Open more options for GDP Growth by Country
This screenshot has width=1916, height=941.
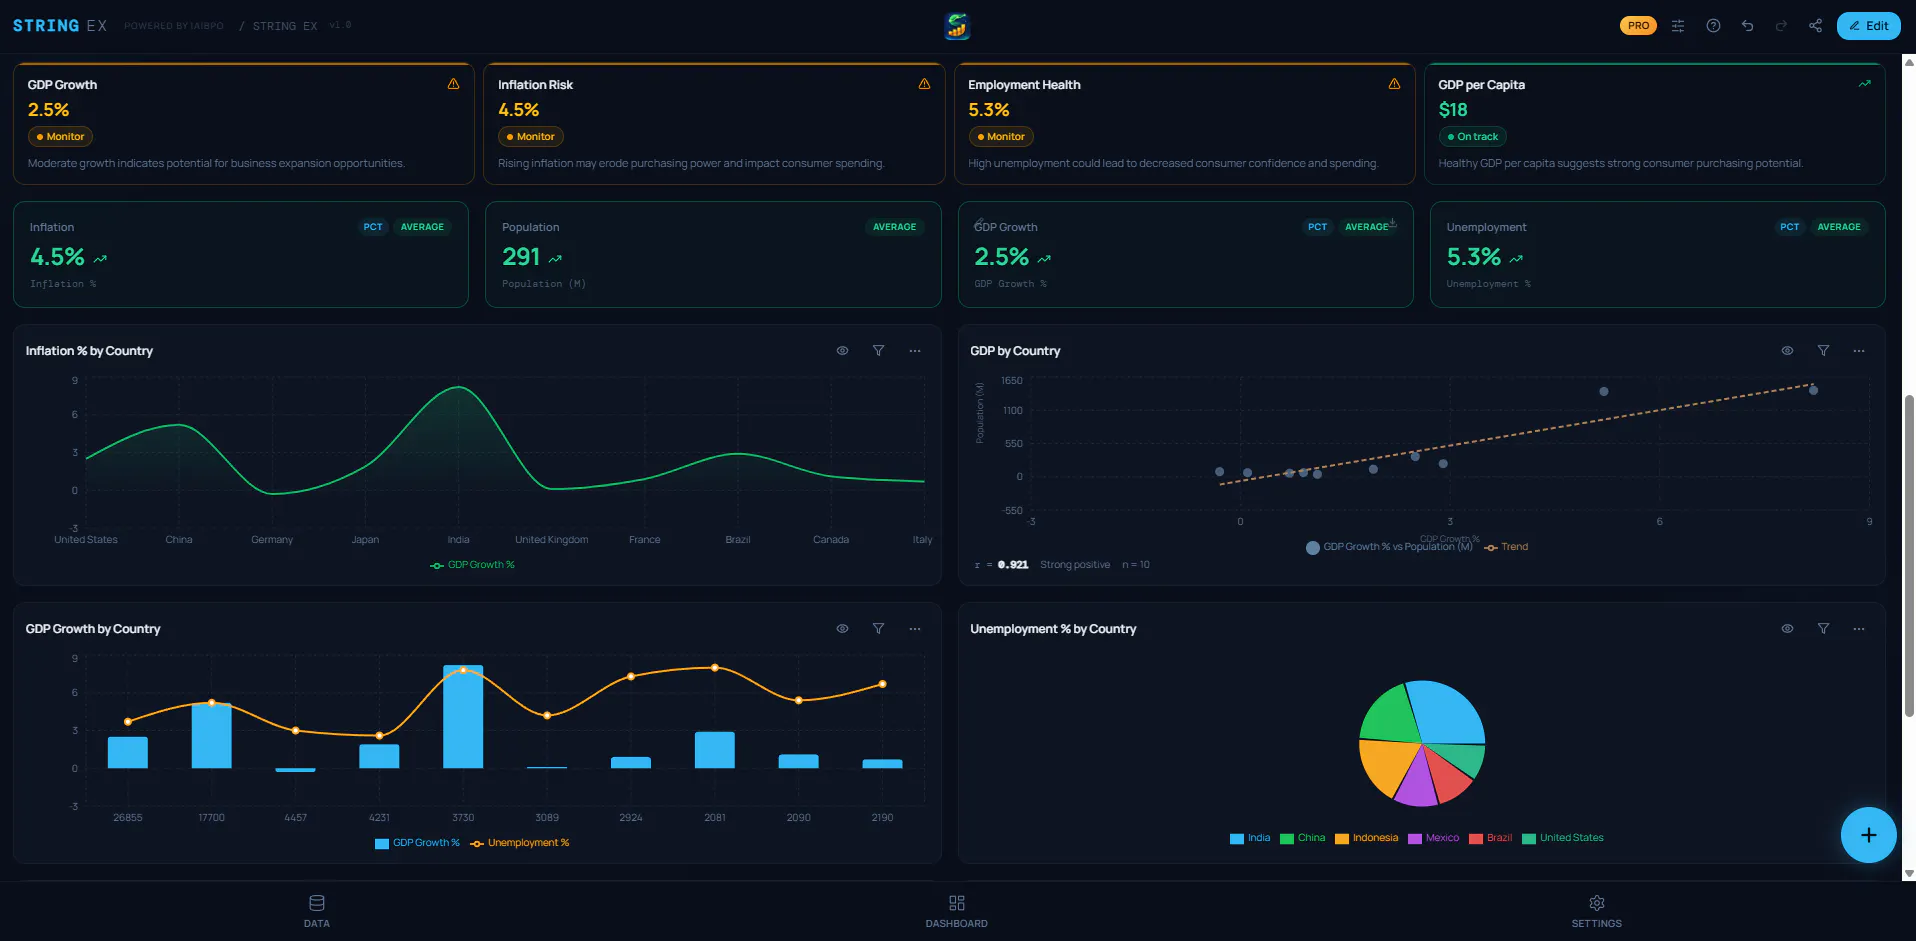(915, 629)
